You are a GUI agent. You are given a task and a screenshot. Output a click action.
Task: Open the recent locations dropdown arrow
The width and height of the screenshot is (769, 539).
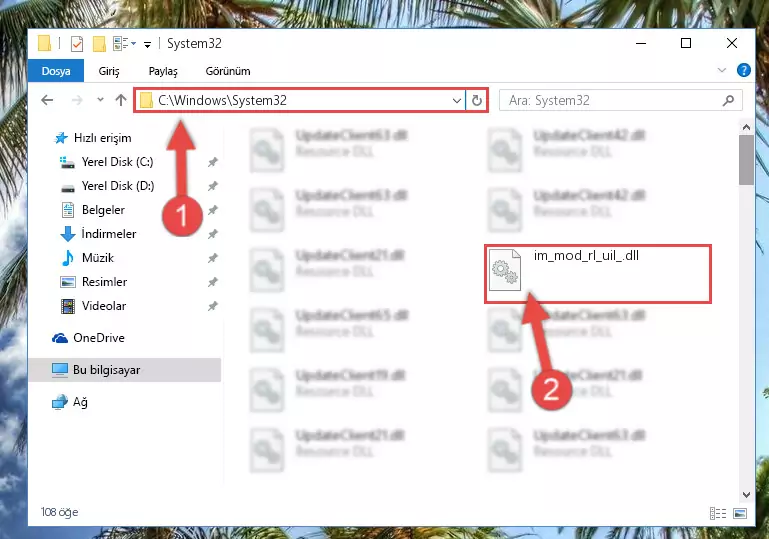[x=100, y=100]
